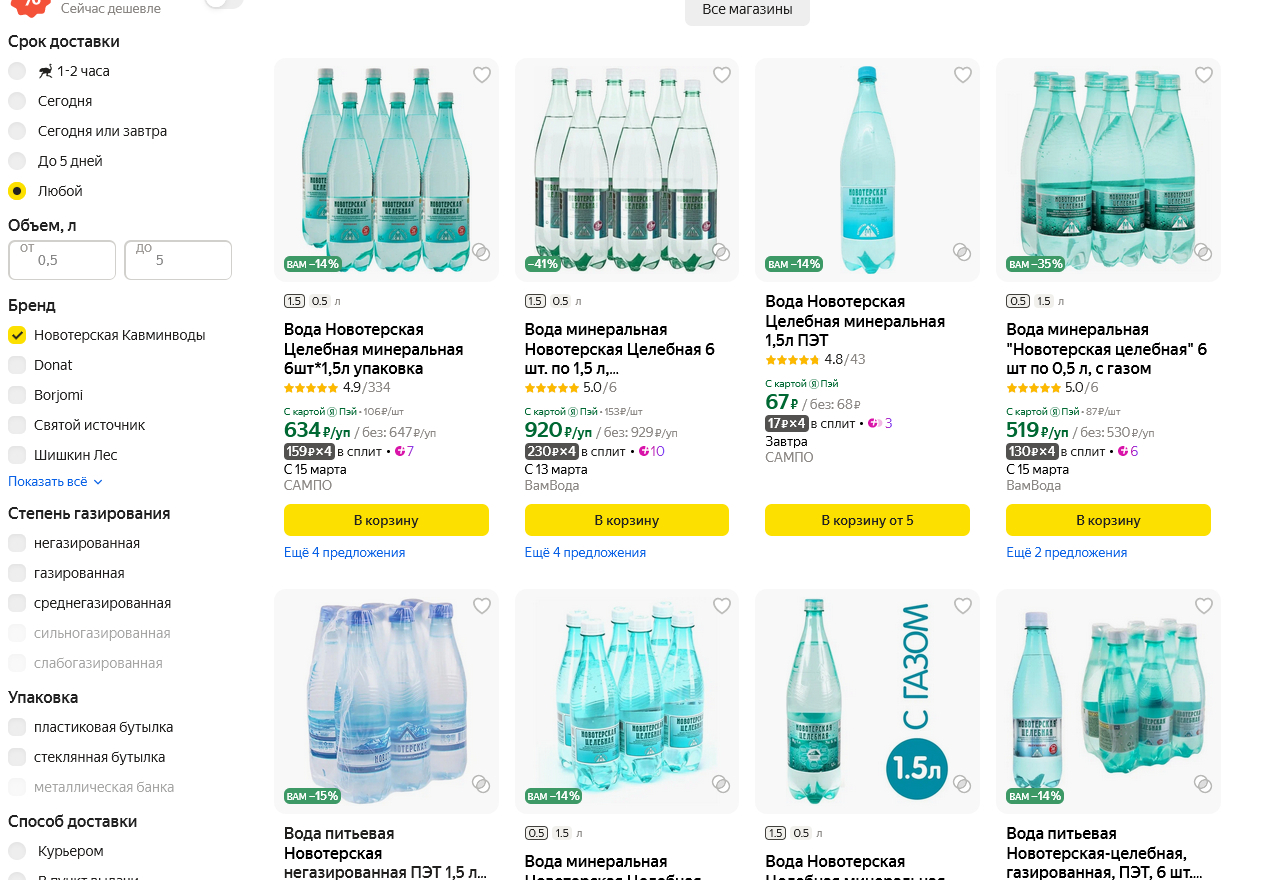
Task: Select the 'Сегодня' delivery radio option
Action: (17, 101)
